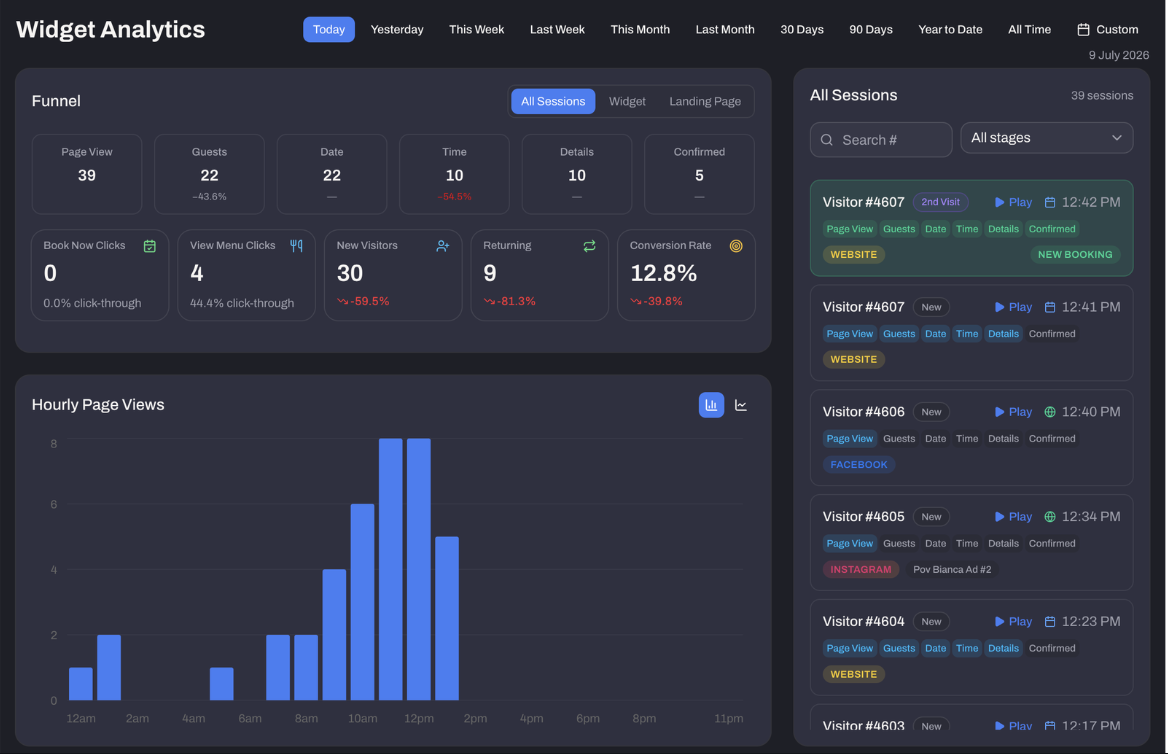The width and height of the screenshot is (1168, 754).
Task: Click calendar icon beside 12:41 PM
Action: (1050, 308)
